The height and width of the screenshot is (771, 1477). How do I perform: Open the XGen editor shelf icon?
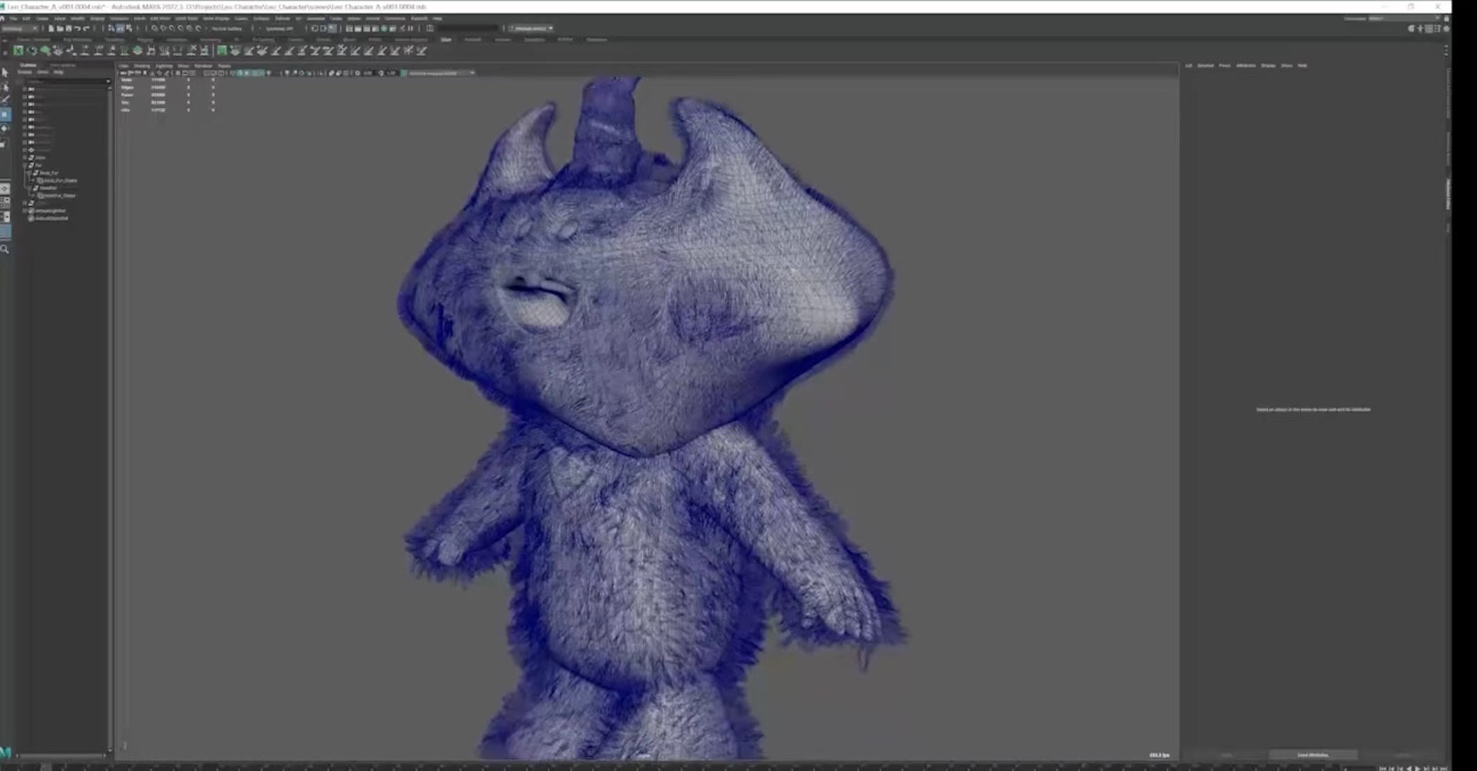click(x=19, y=51)
